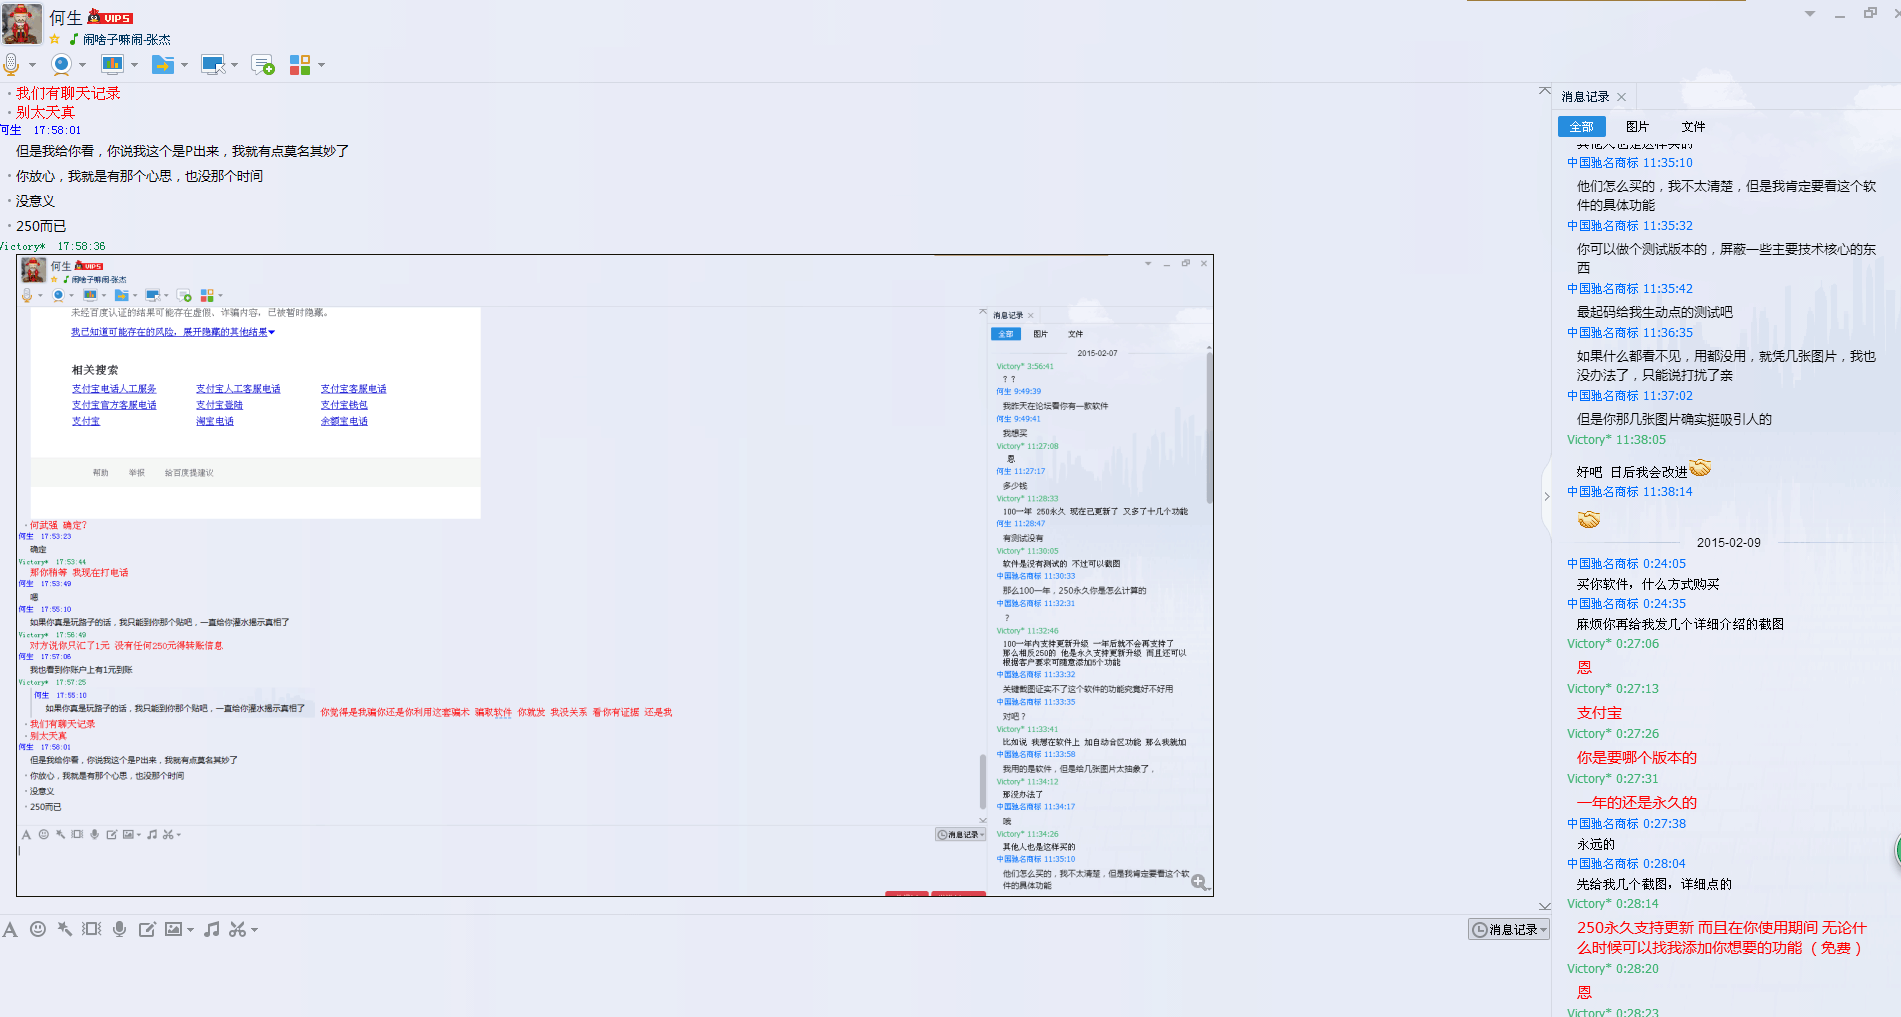This screenshot has height=1017, width=1901.
Task: Click the red VIP5 badge
Action: pyautogui.click(x=111, y=17)
